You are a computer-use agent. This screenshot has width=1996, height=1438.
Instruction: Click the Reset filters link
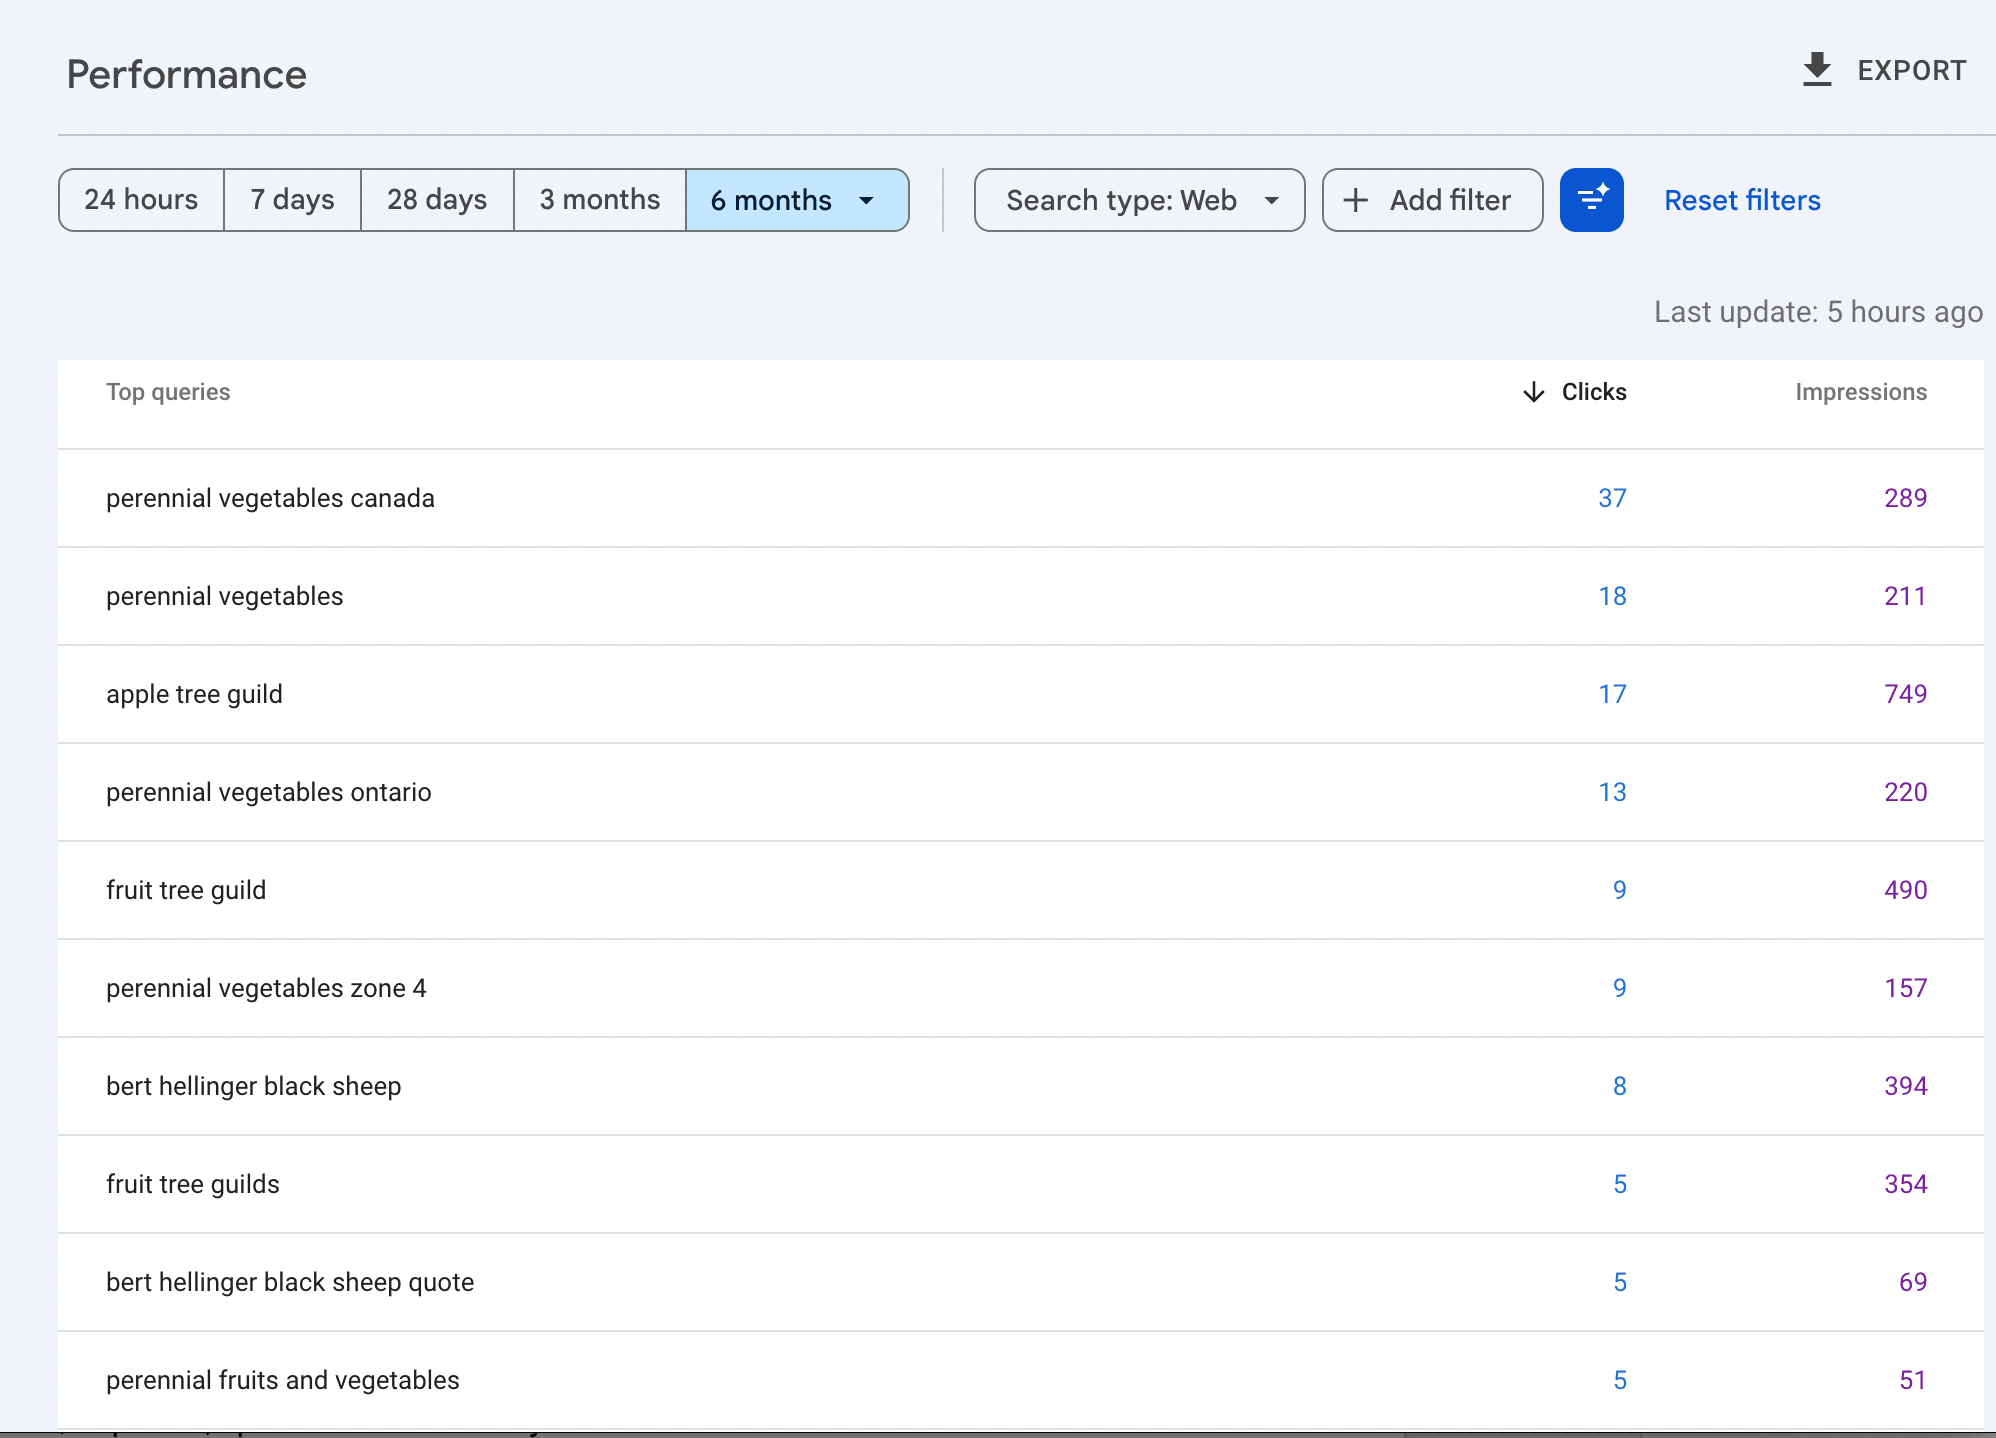1741,200
